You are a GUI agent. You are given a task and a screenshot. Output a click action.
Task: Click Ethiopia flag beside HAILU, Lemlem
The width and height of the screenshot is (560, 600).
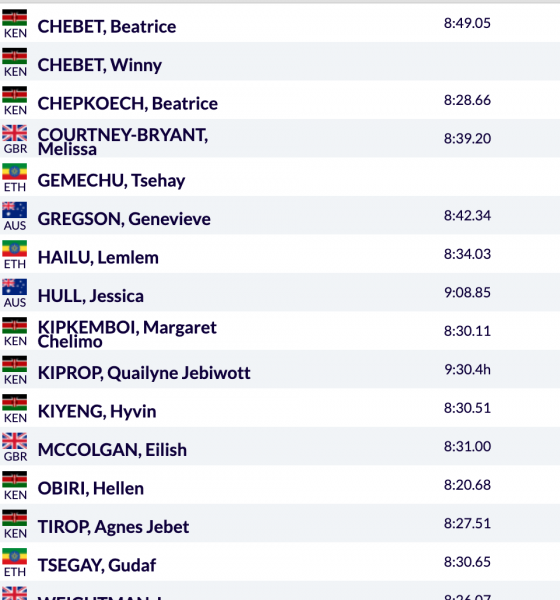click(x=15, y=249)
